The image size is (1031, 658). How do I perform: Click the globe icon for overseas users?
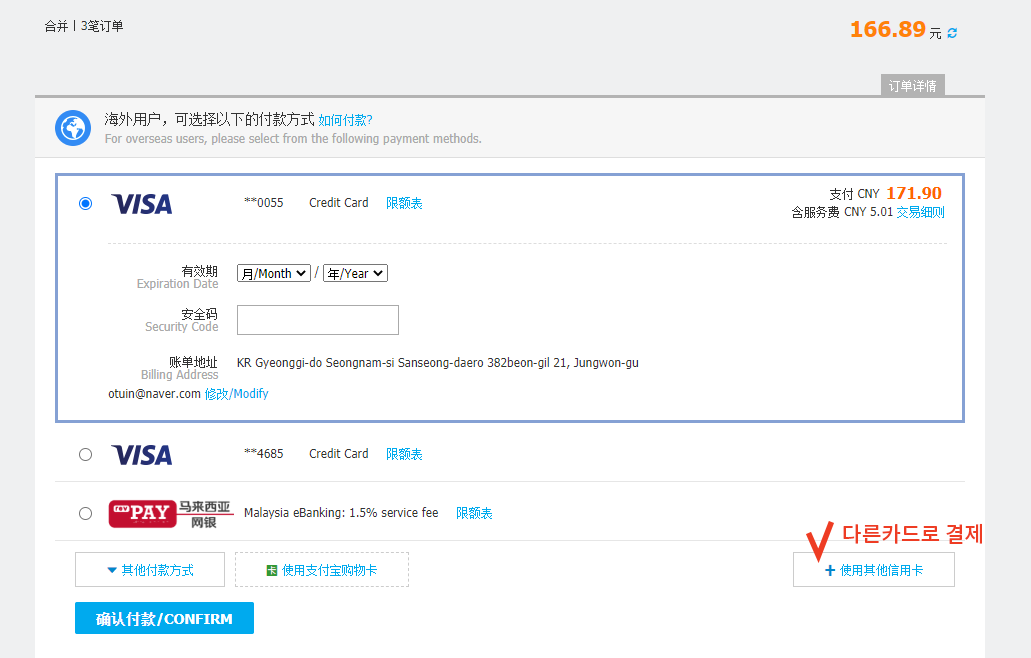click(x=73, y=128)
